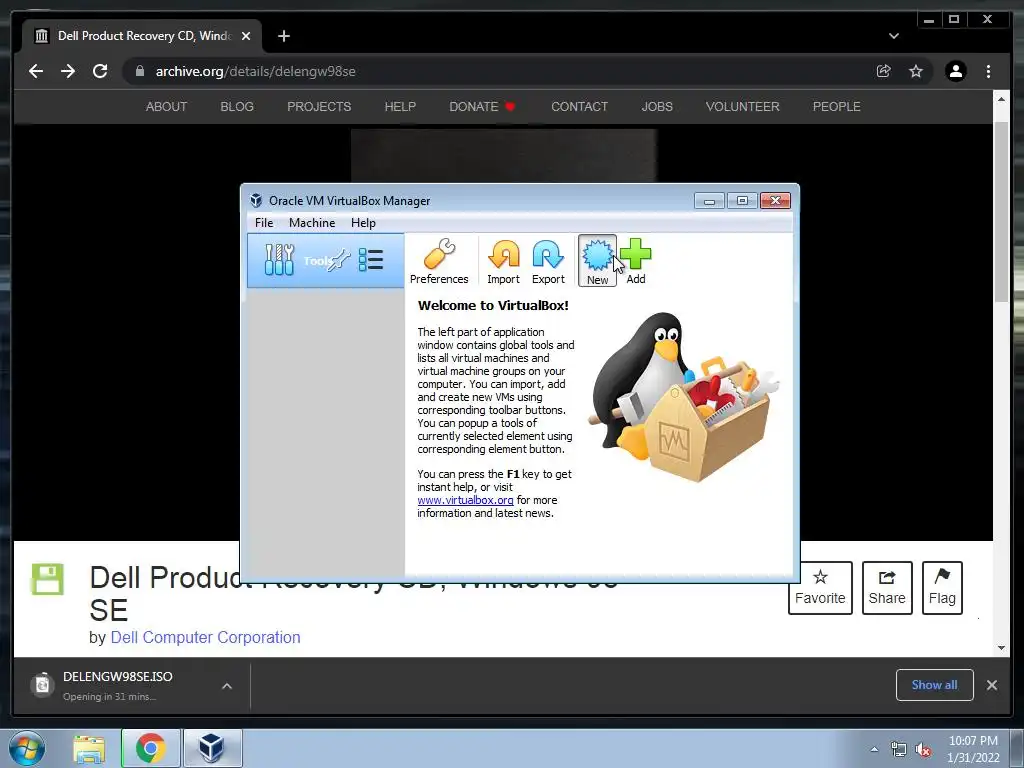Open Dell Computer Corporation link
The width and height of the screenshot is (1024, 768).
(206, 637)
